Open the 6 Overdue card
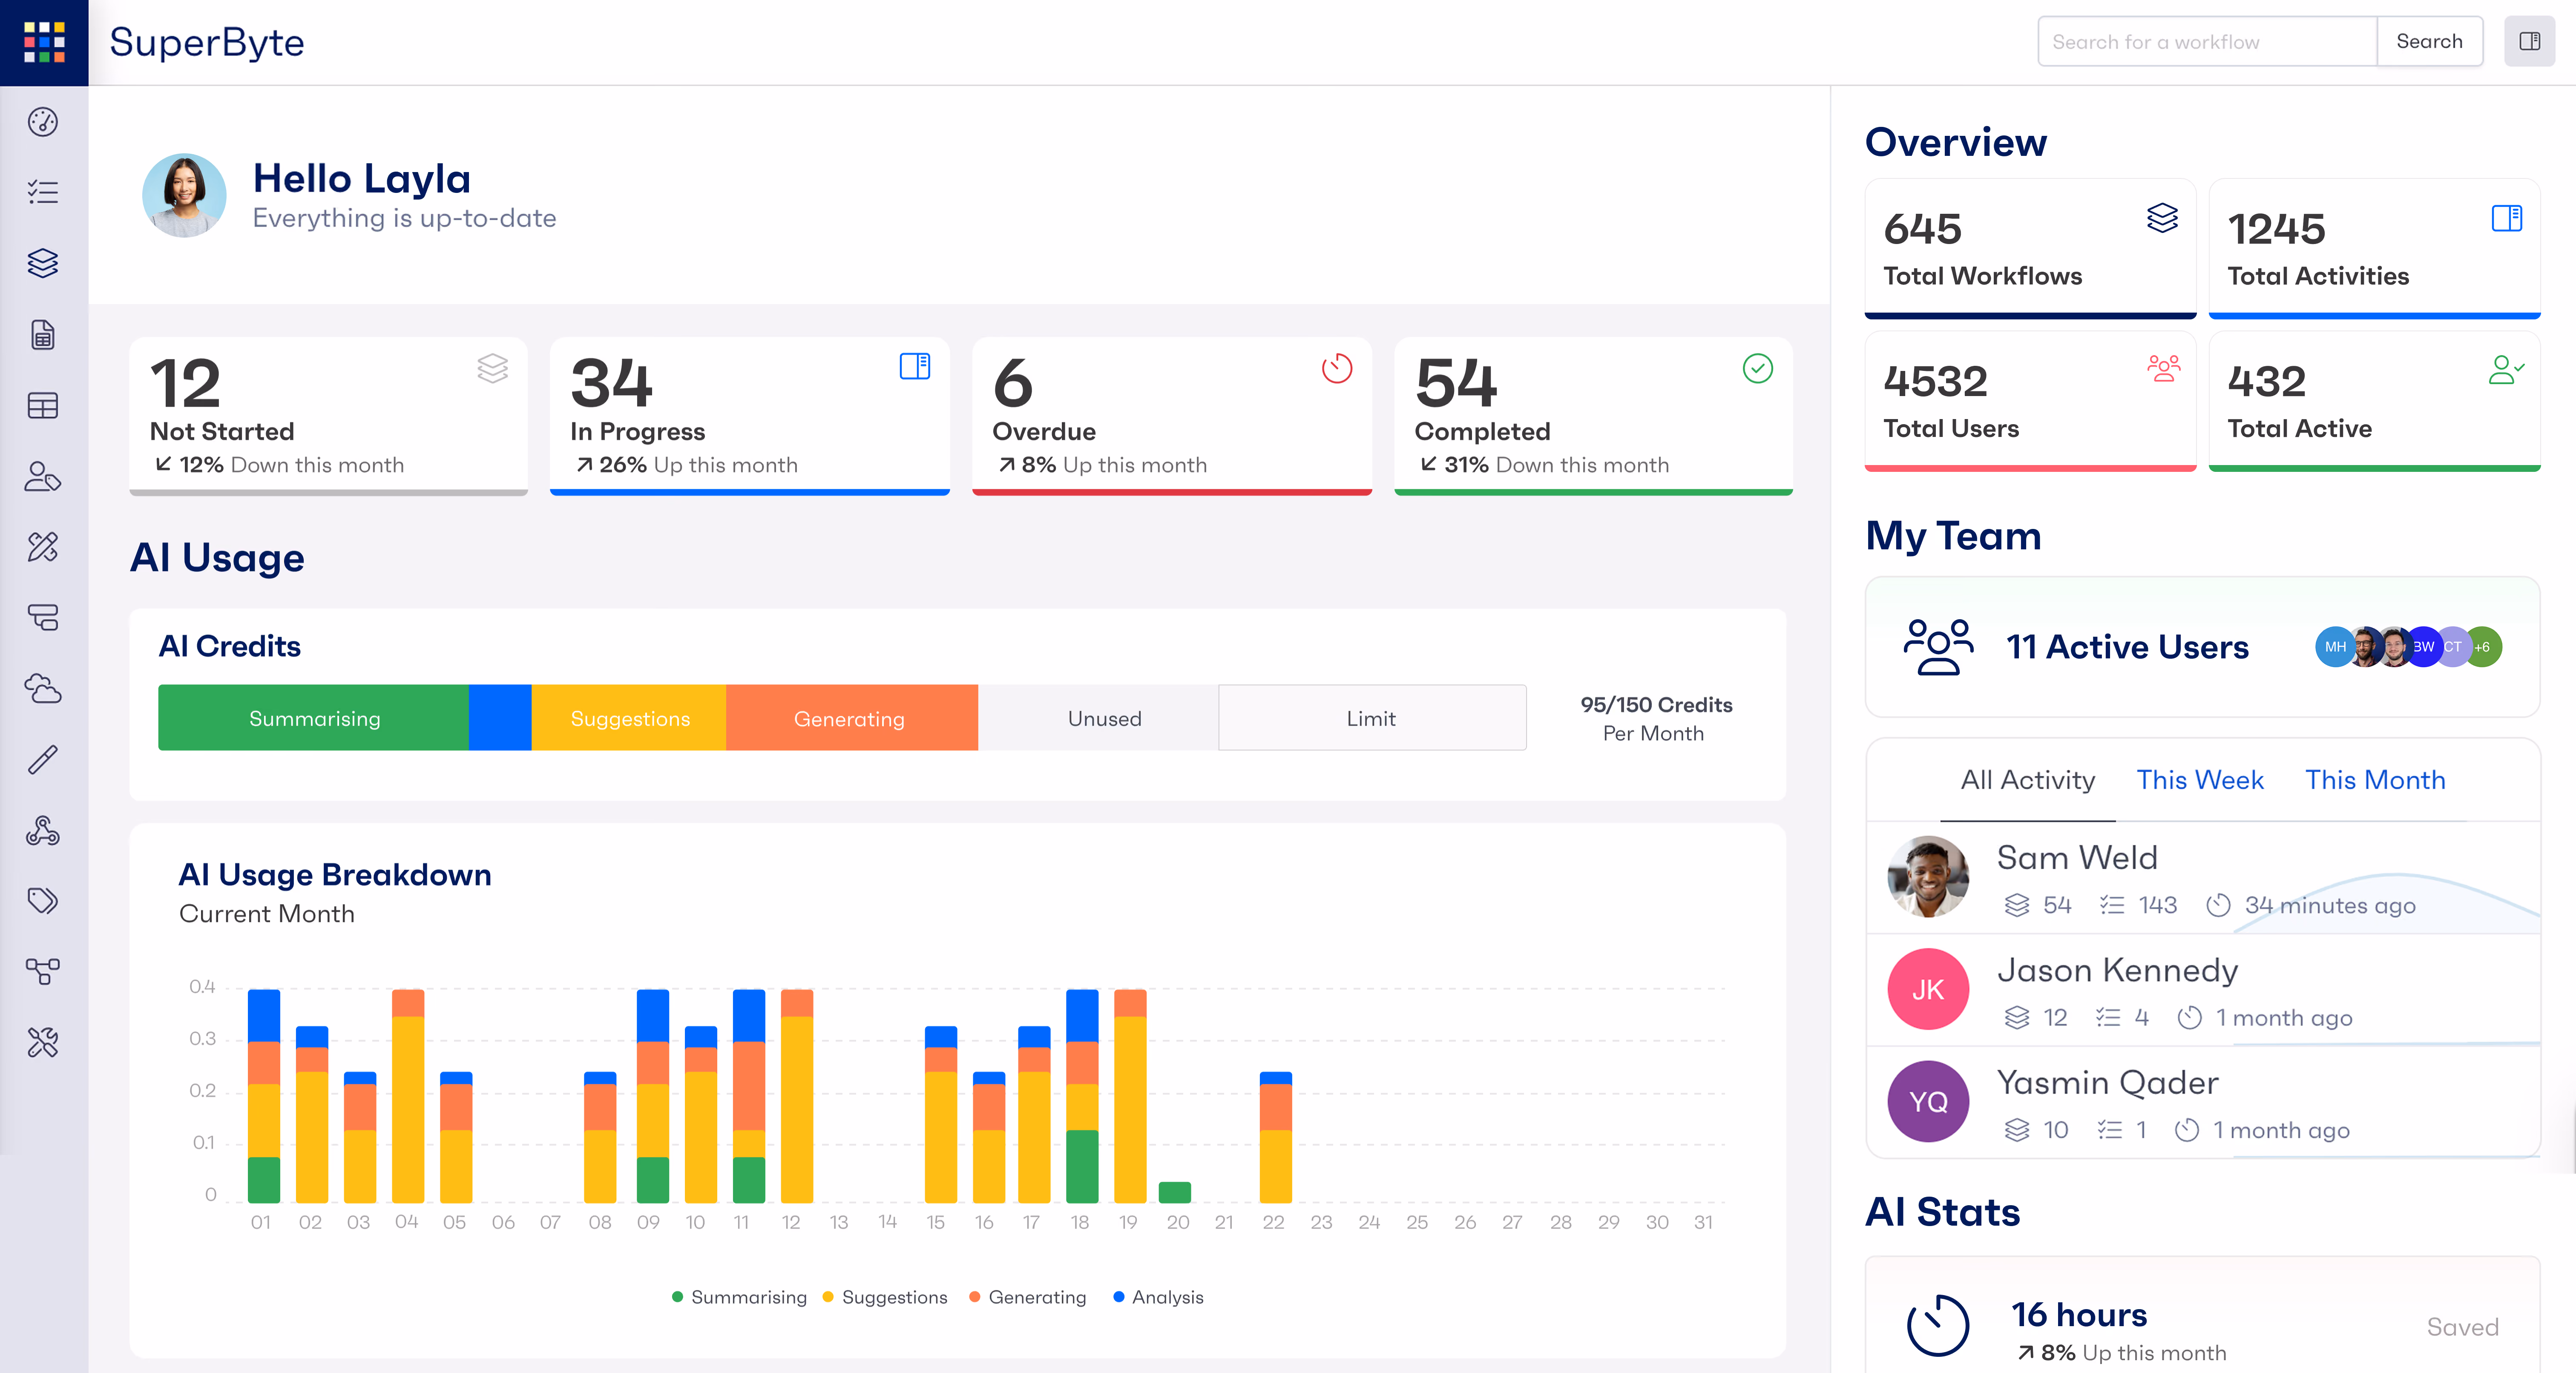This screenshot has width=2576, height=1373. [x=1172, y=416]
